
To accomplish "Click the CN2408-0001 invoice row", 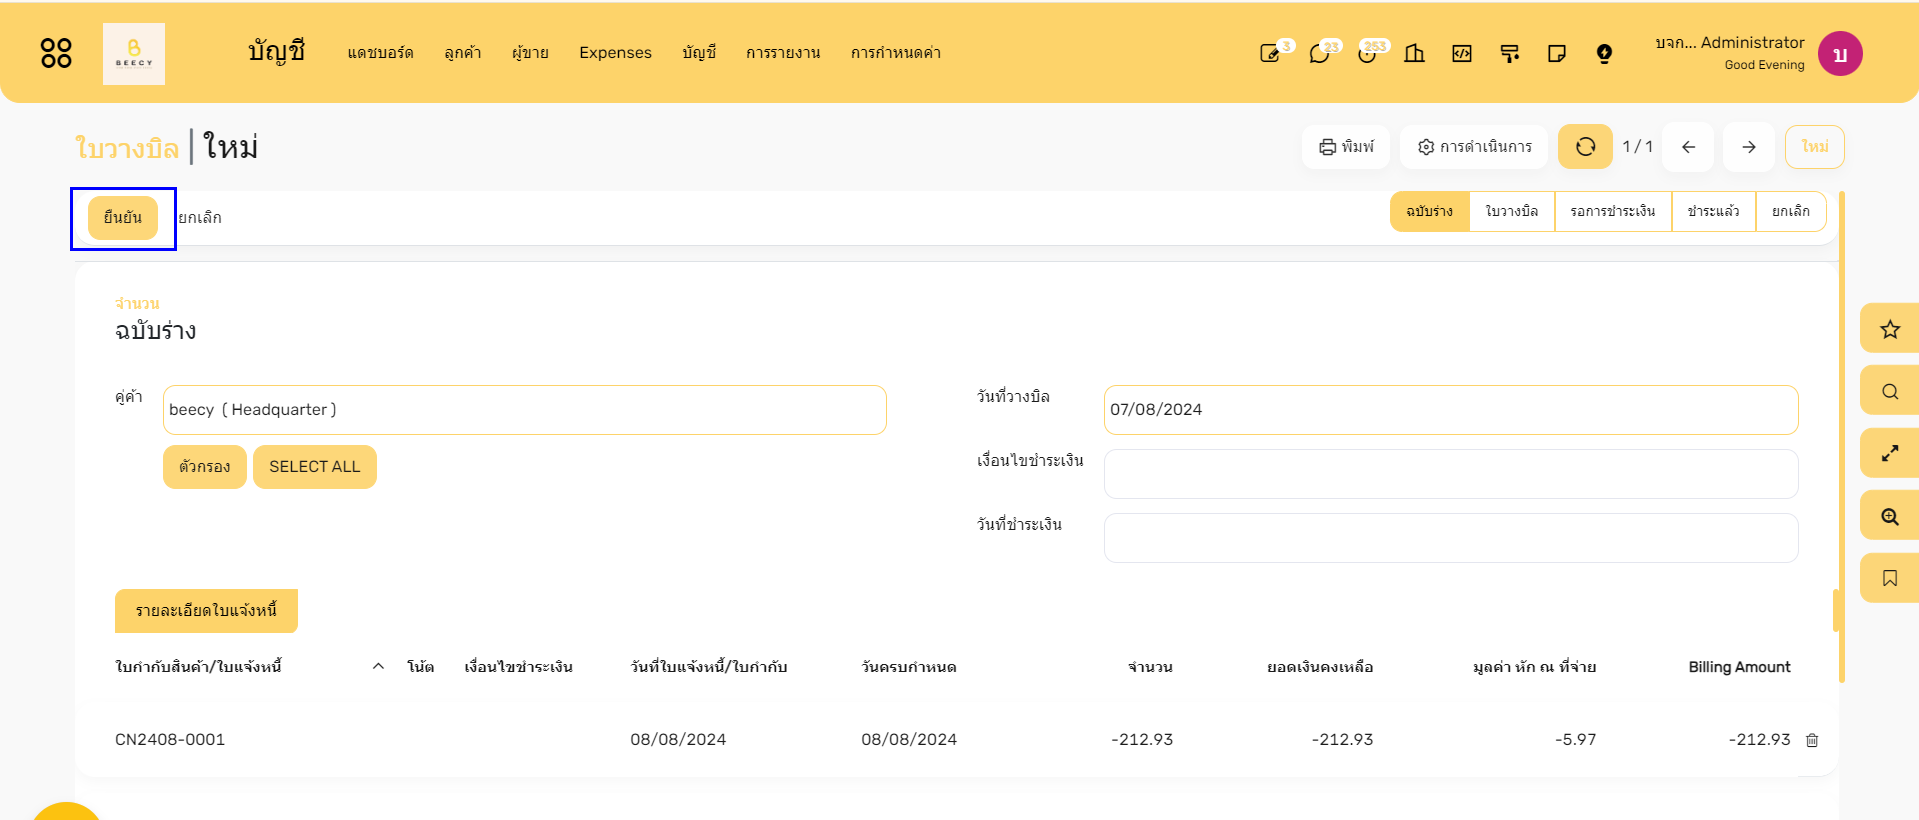I will click(x=957, y=740).
